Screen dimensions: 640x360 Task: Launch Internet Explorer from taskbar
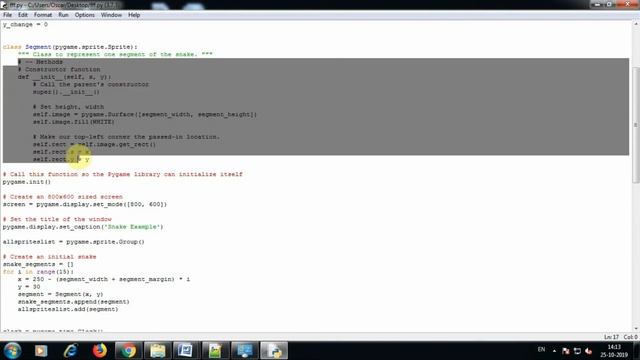(70, 351)
